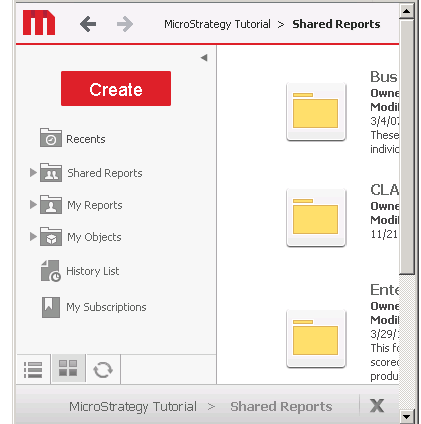The height and width of the screenshot is (424, 421).
Task: Expand the Shared Reports tree node
Action: pyautogui.click(x=33, y=172)
